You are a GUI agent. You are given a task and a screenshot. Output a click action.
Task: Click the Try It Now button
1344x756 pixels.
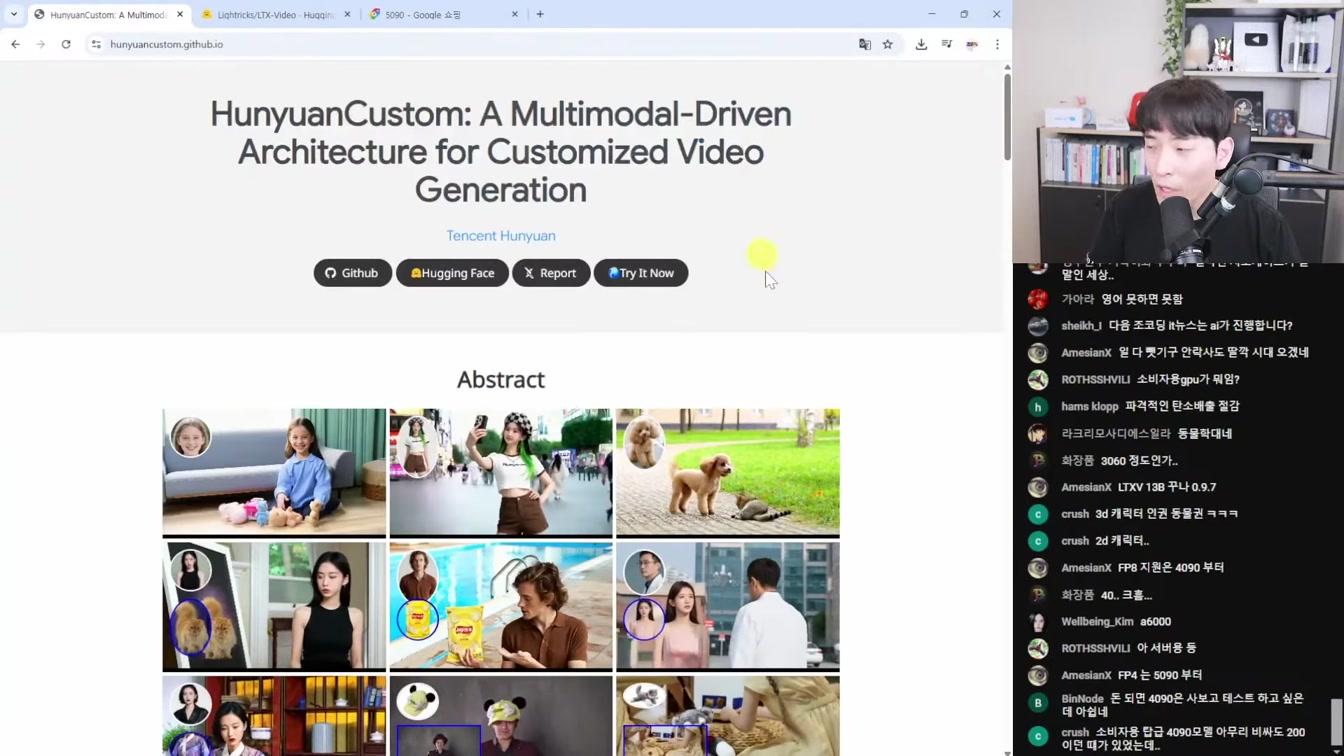coord(641,273)
